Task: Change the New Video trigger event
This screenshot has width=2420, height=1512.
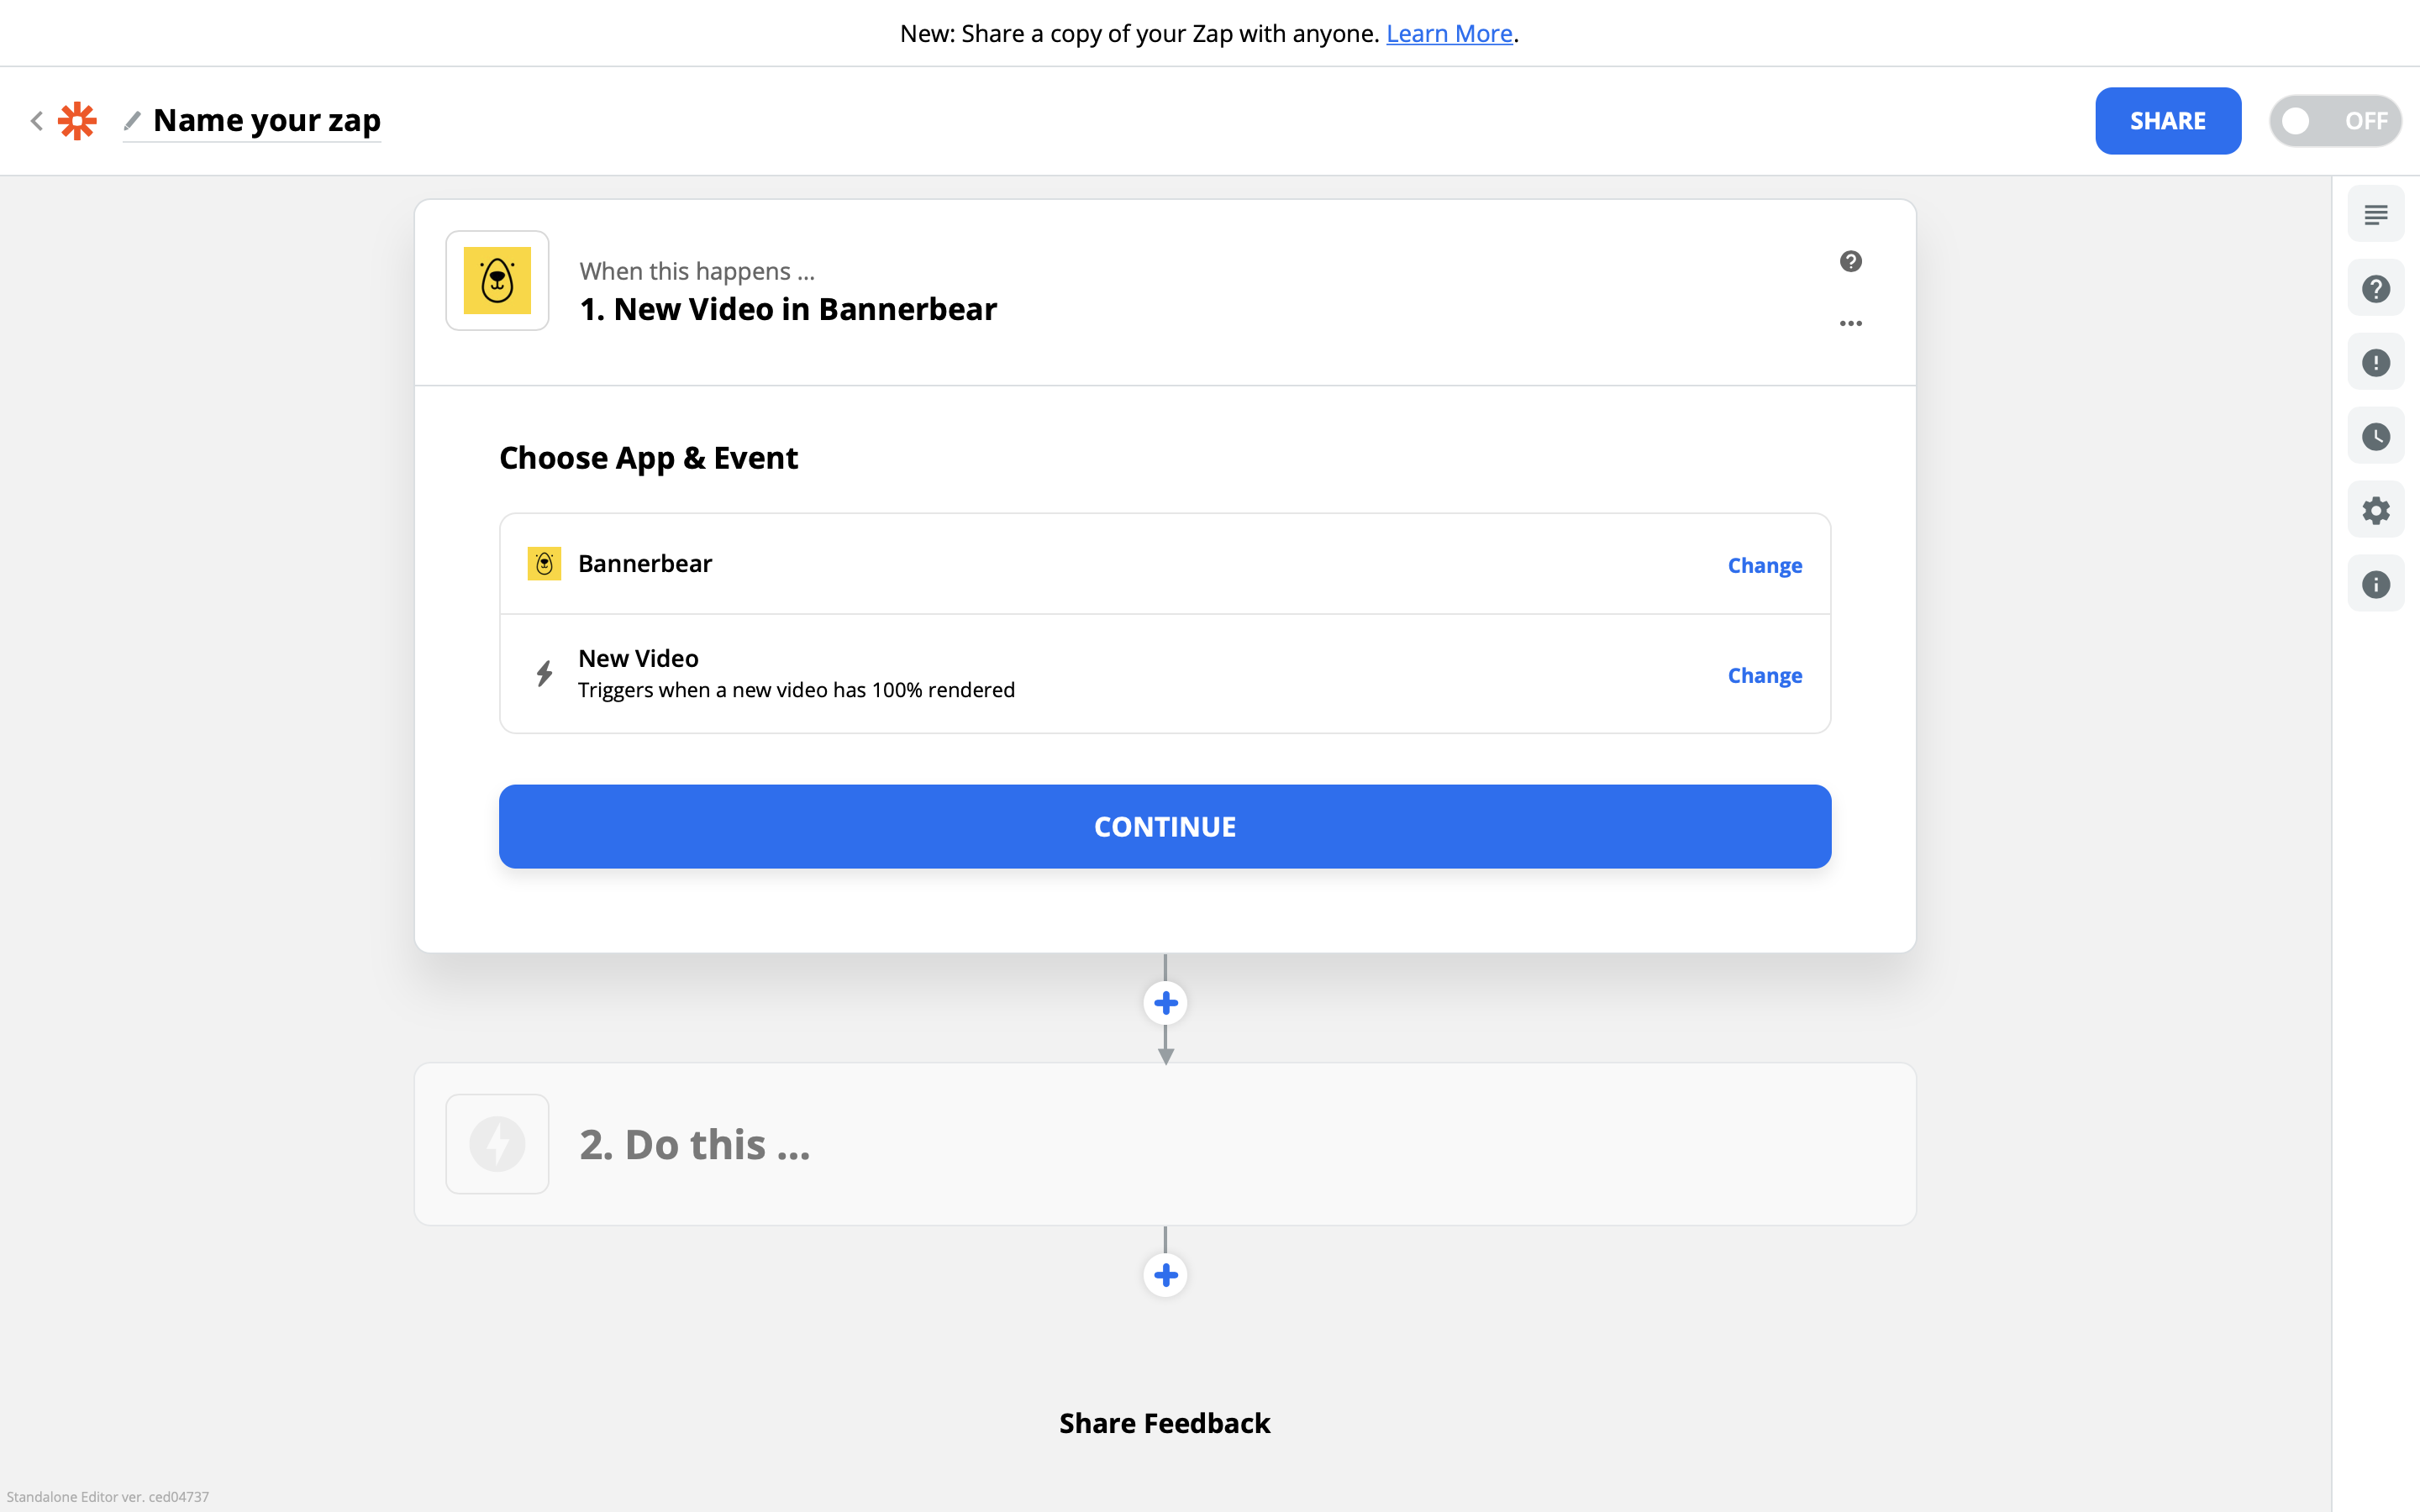Action: click(x=1764, y=675)
